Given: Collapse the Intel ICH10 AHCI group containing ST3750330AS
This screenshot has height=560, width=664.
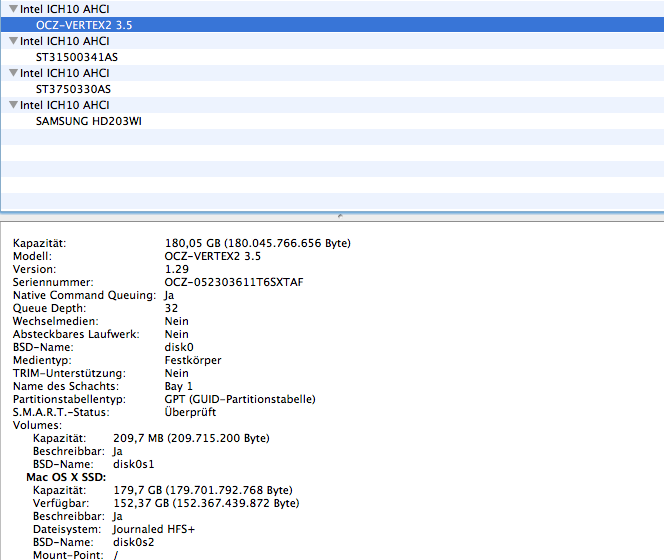Looking at the screenshot, I should (x=14, y=73).
